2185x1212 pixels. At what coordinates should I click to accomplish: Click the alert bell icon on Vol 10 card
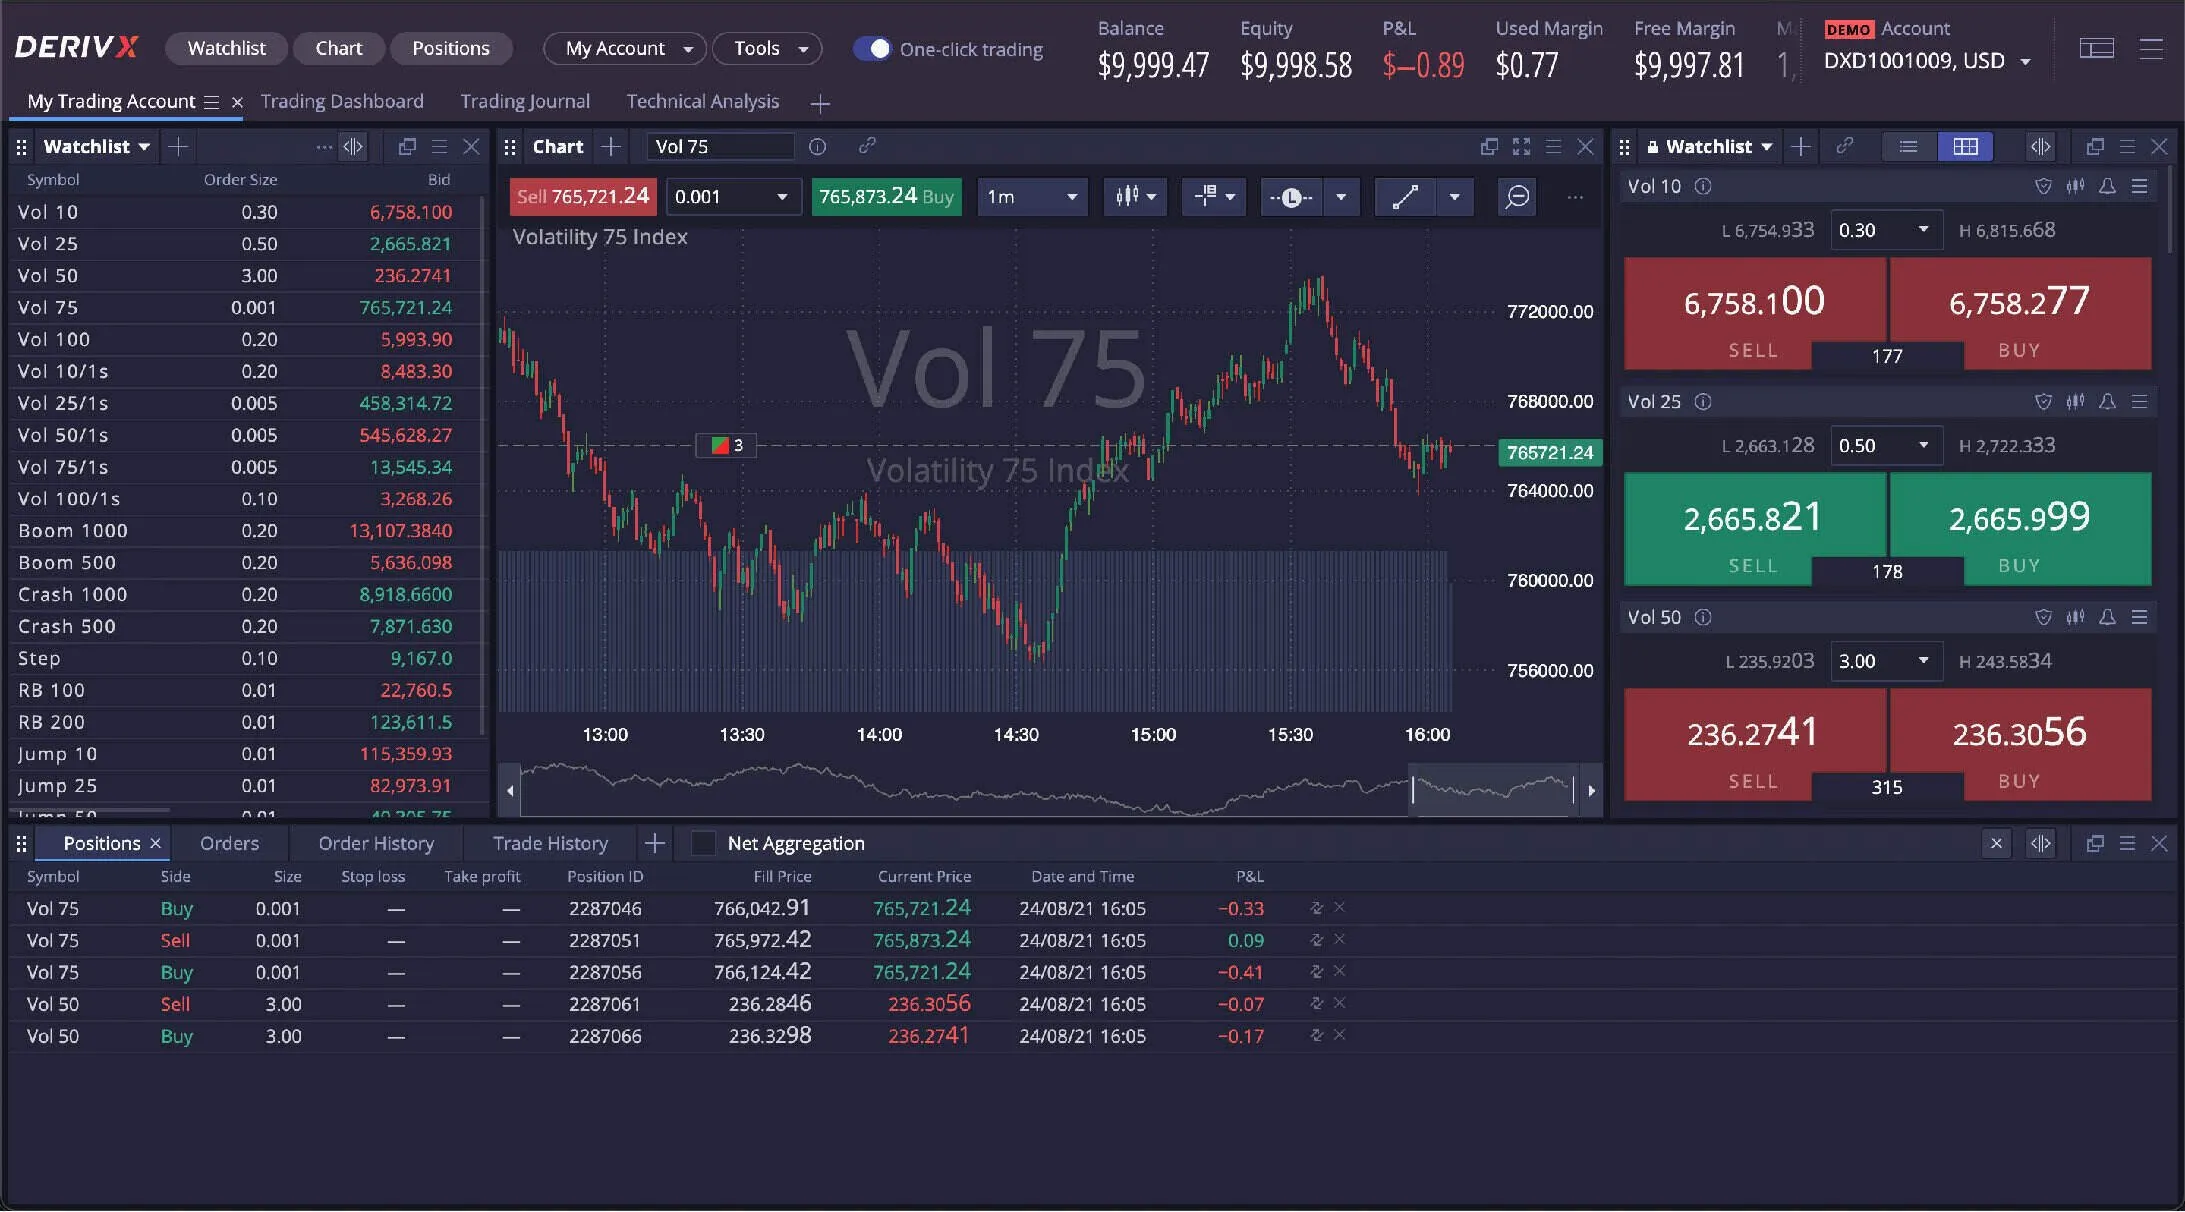2108,186
